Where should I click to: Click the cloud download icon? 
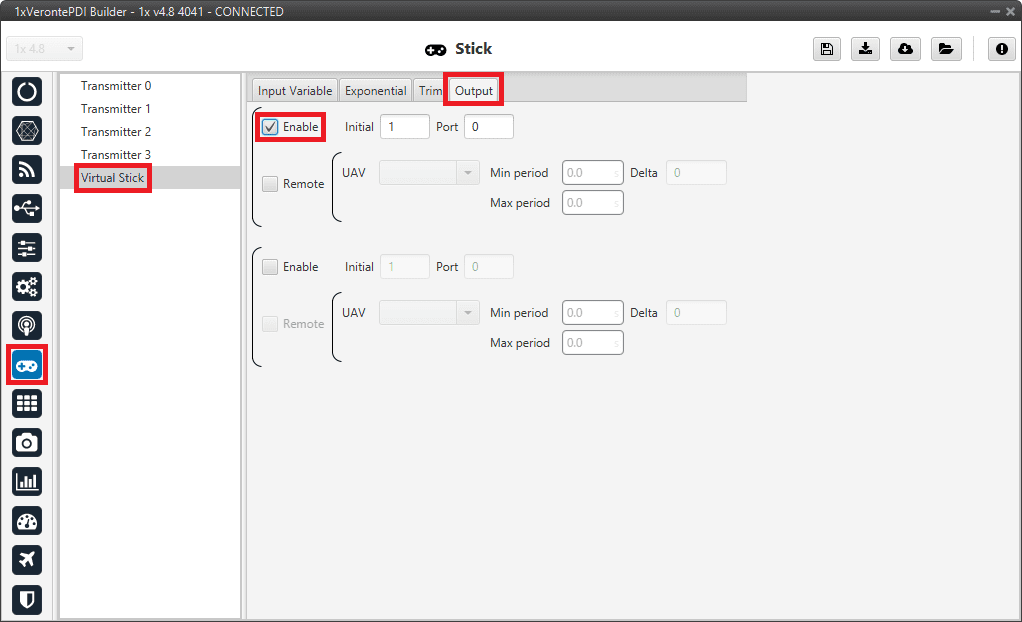905,49
